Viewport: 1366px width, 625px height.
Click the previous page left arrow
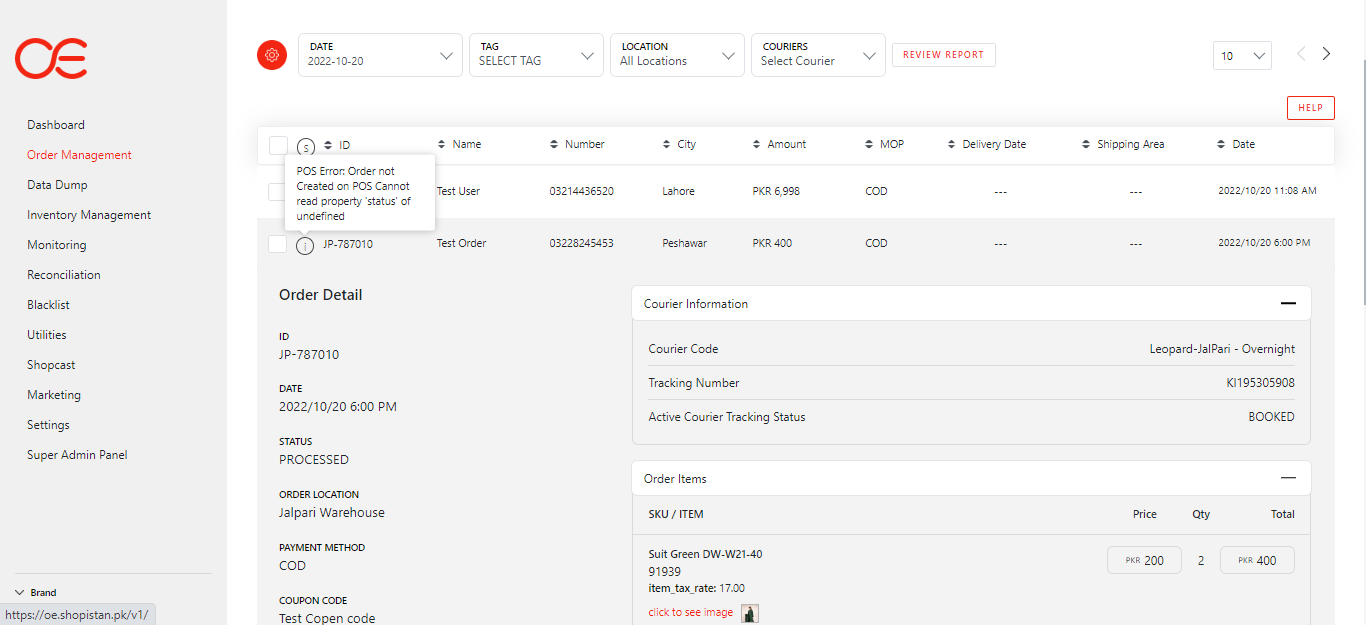point(1301,54)
